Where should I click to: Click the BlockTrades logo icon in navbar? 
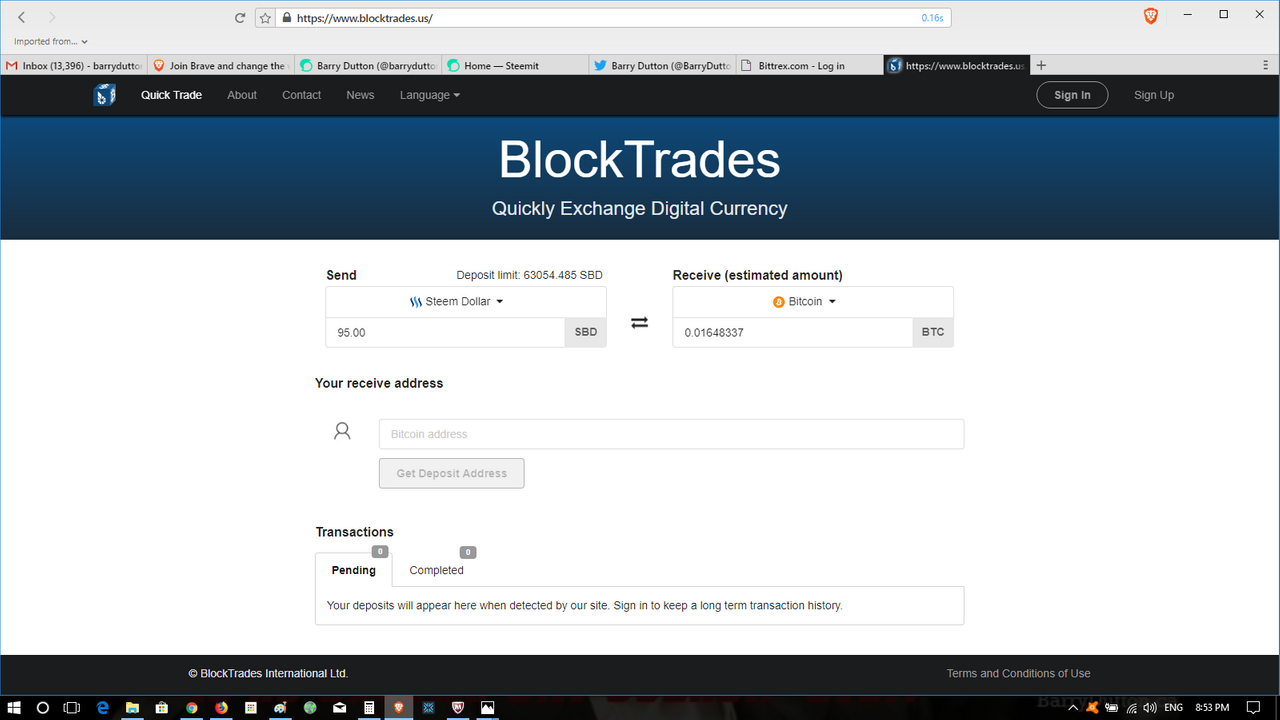pos(104,95)
